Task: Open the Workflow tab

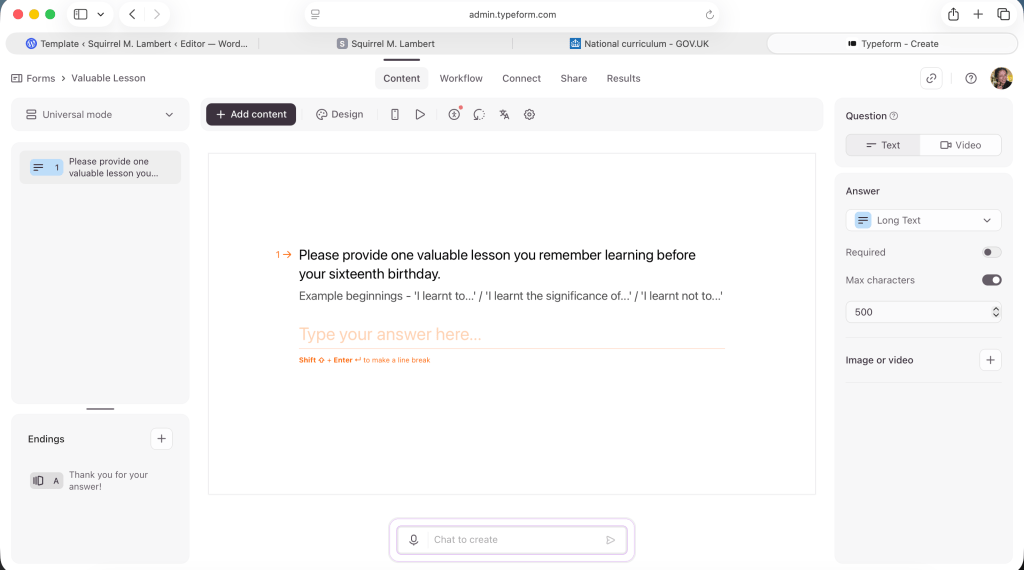Action: coord(461,78)
